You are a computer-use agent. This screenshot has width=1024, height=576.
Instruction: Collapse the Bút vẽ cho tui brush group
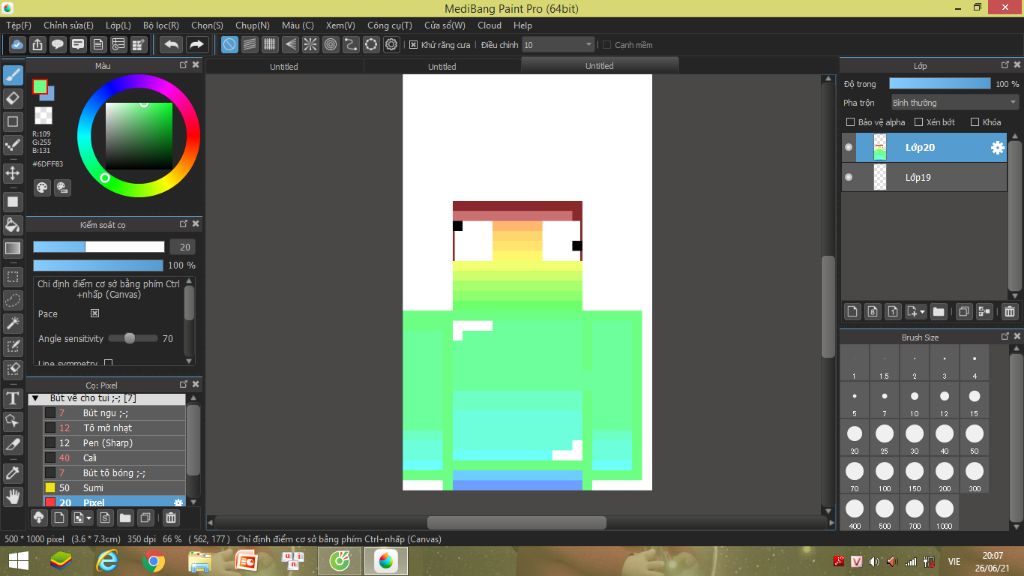36,398
